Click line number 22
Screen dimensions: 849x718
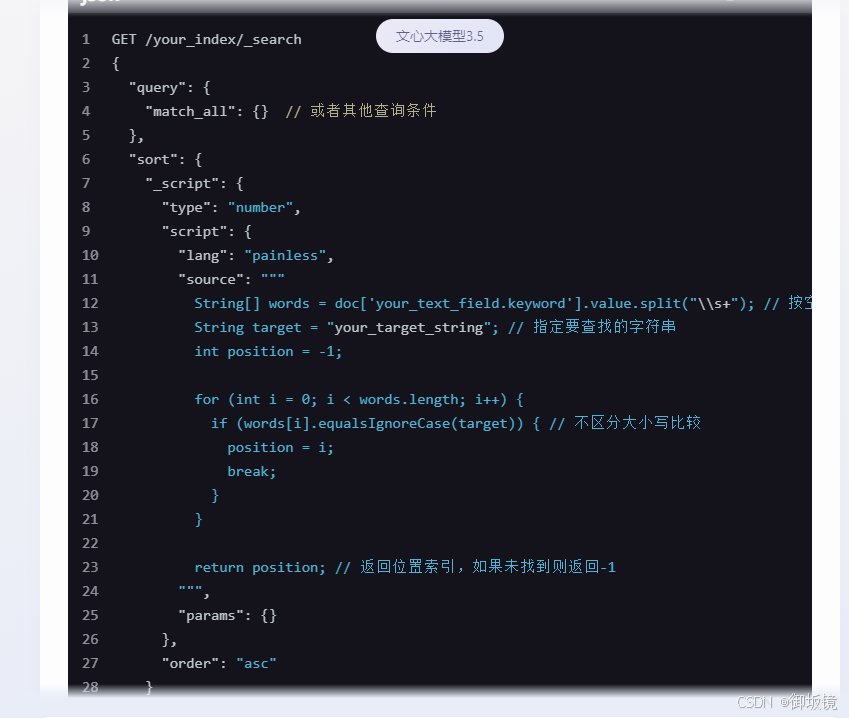(x=90, y=543)
